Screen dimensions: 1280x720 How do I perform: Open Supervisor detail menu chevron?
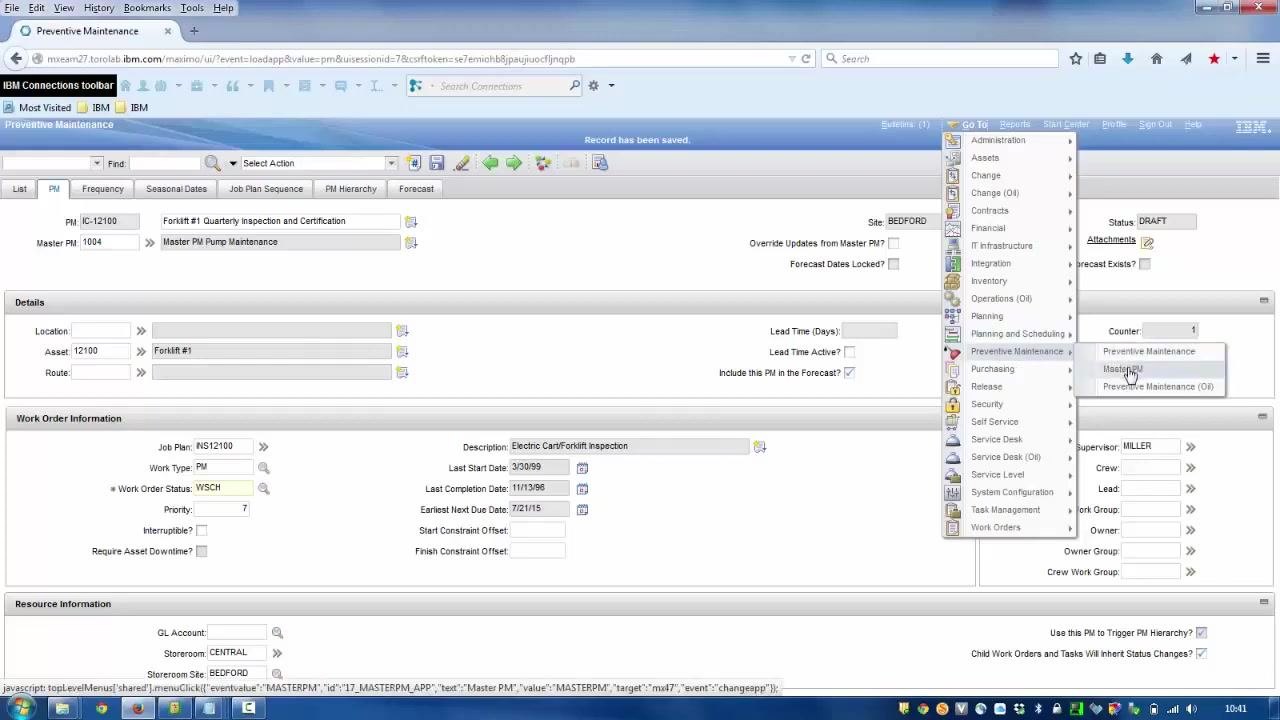1190,447
